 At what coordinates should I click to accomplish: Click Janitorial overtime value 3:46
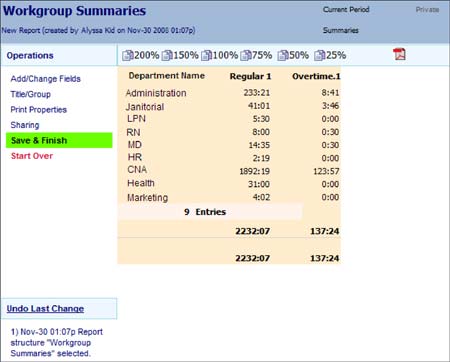[x=330, y=106]
